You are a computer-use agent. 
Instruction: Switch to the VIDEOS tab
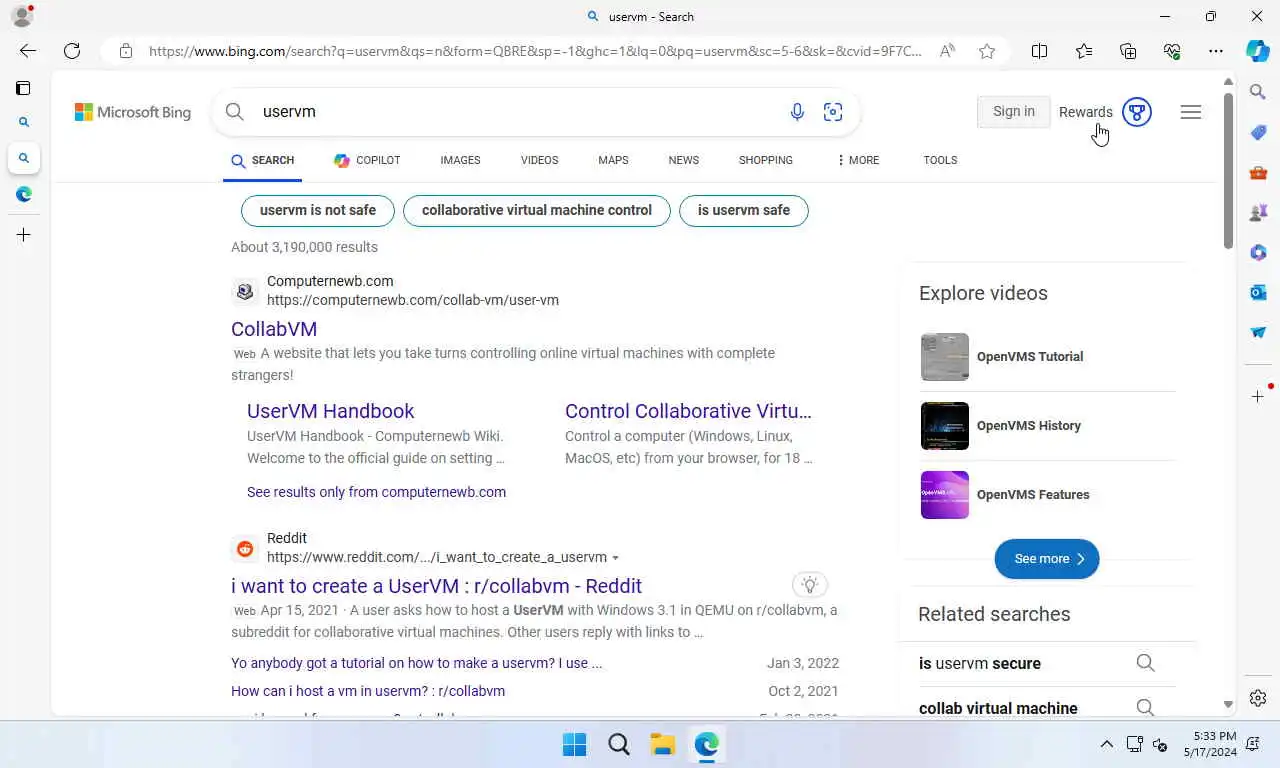pos(539,160)
